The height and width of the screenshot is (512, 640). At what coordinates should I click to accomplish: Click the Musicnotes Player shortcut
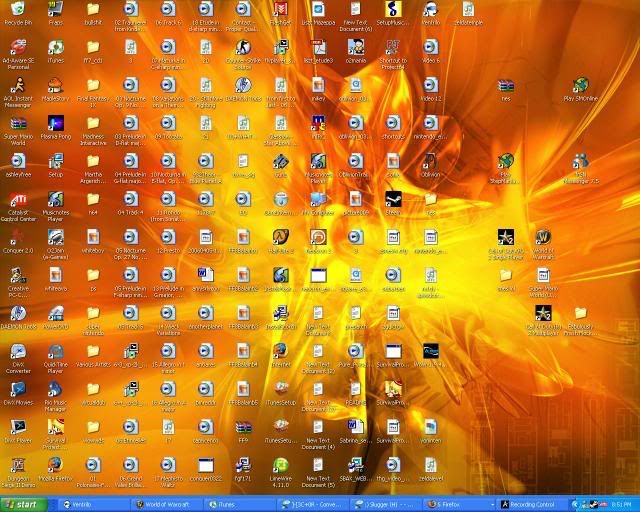click(x=56, y=200)
